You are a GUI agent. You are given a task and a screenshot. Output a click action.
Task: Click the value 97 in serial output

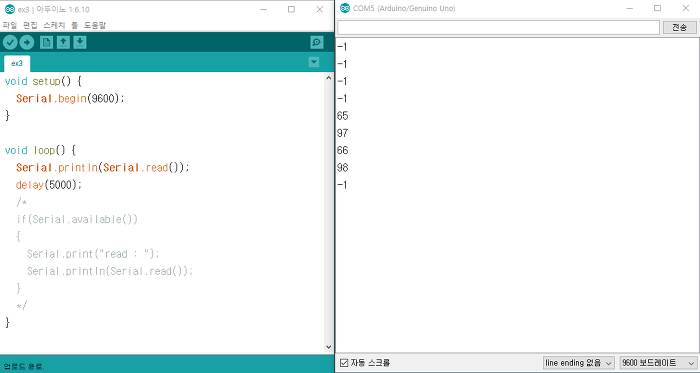click(342, 133)
